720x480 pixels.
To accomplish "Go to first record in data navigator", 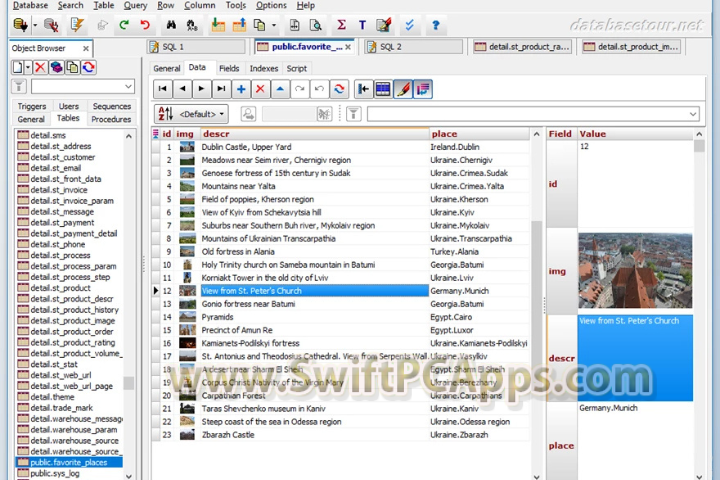I will (x=163, y=89).
